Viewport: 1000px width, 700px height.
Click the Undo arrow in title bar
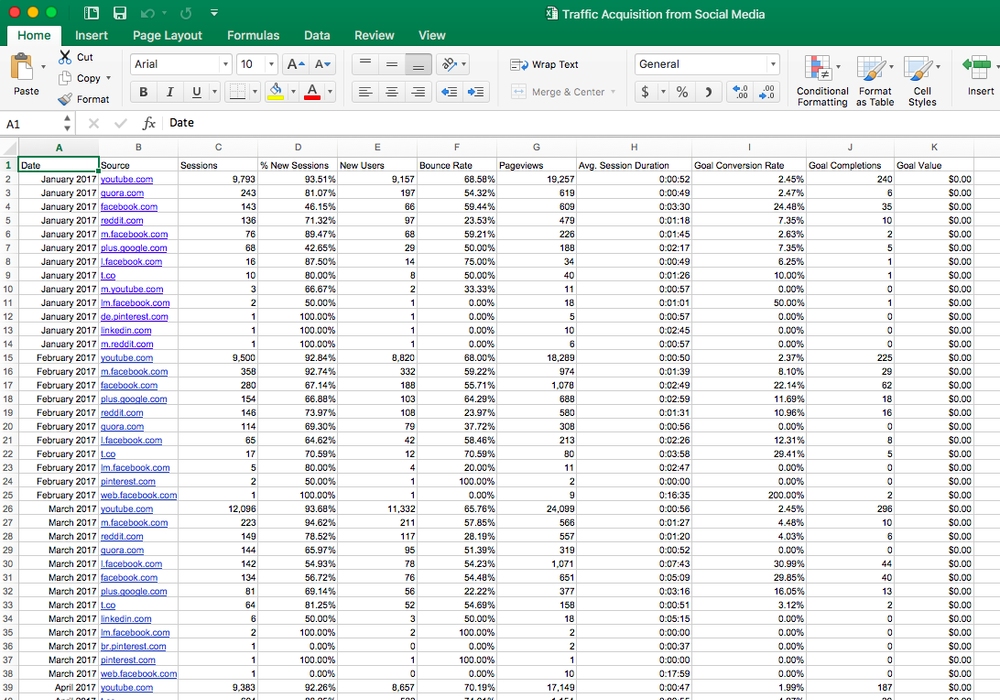pyautogui.click(x=147, y=13)
